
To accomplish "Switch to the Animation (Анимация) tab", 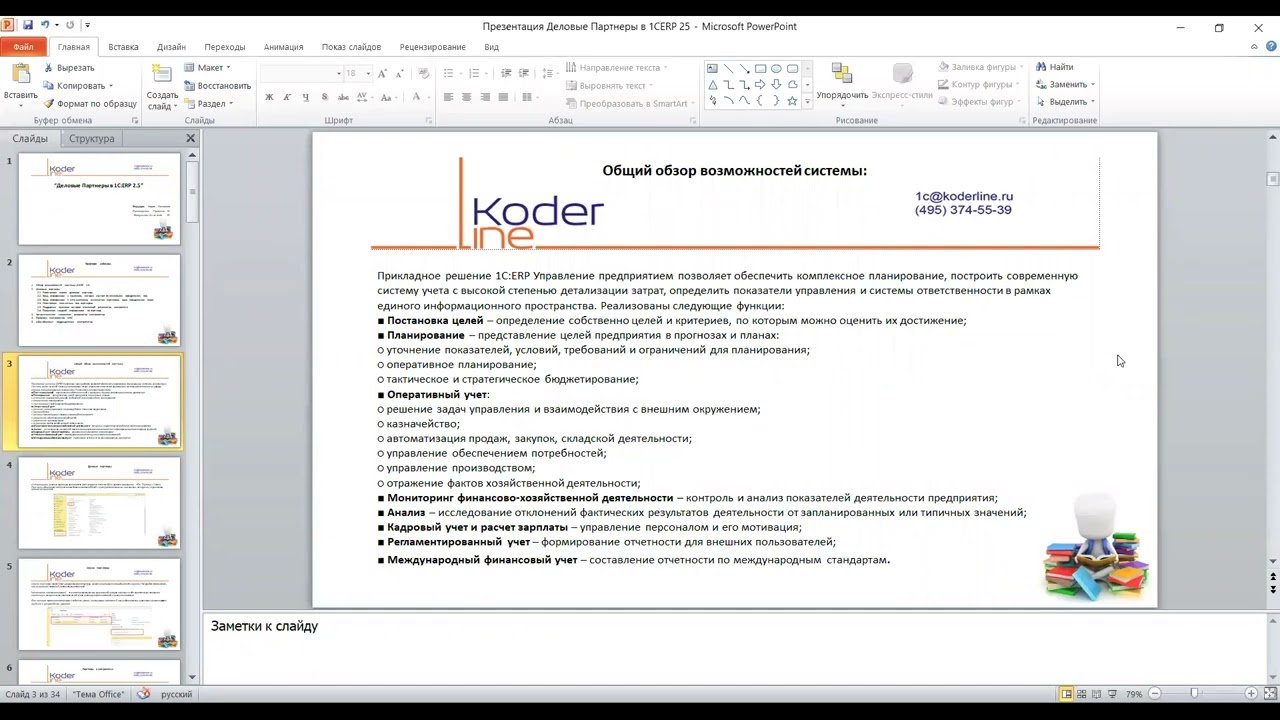I will click(x=284, y=47).
